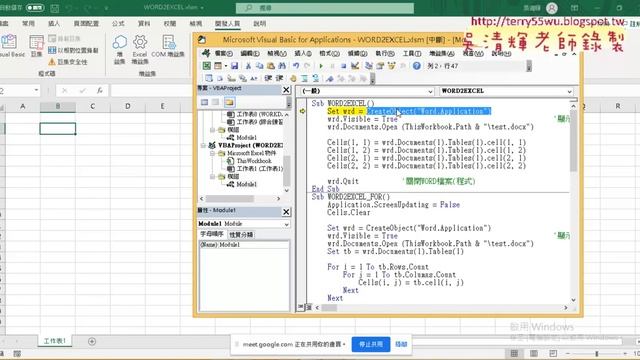The height and width of the screenshot is (360, 640).
Task: Click the Find binoculars icon in VBA toolbar
Action: click(x=282, y=66)
